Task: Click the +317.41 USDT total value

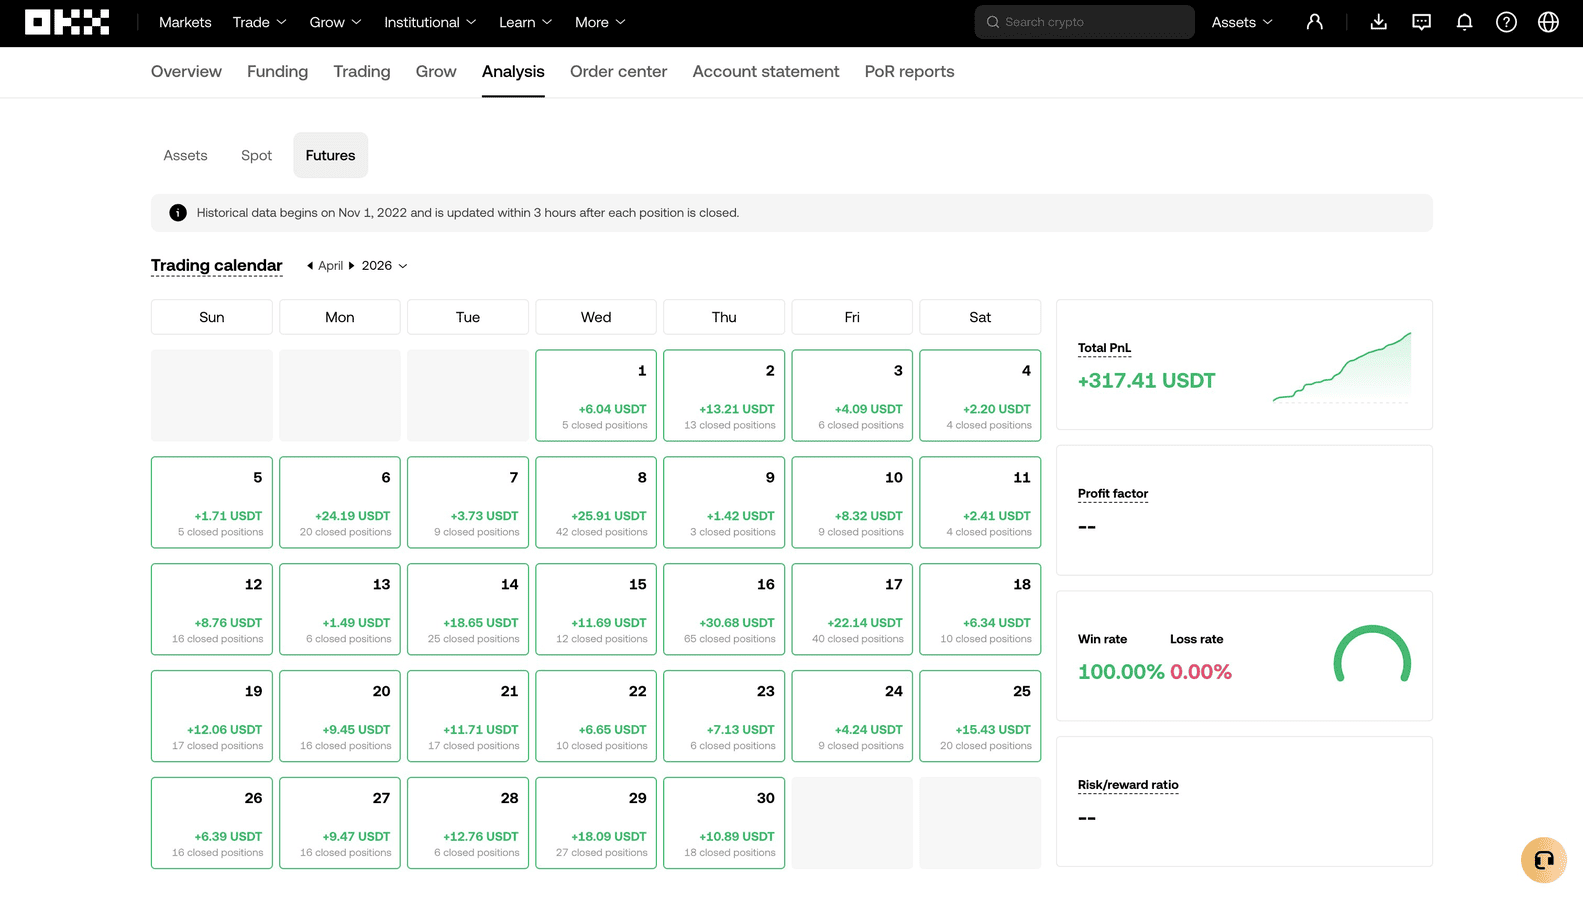Action: (x=1146, y=381)
